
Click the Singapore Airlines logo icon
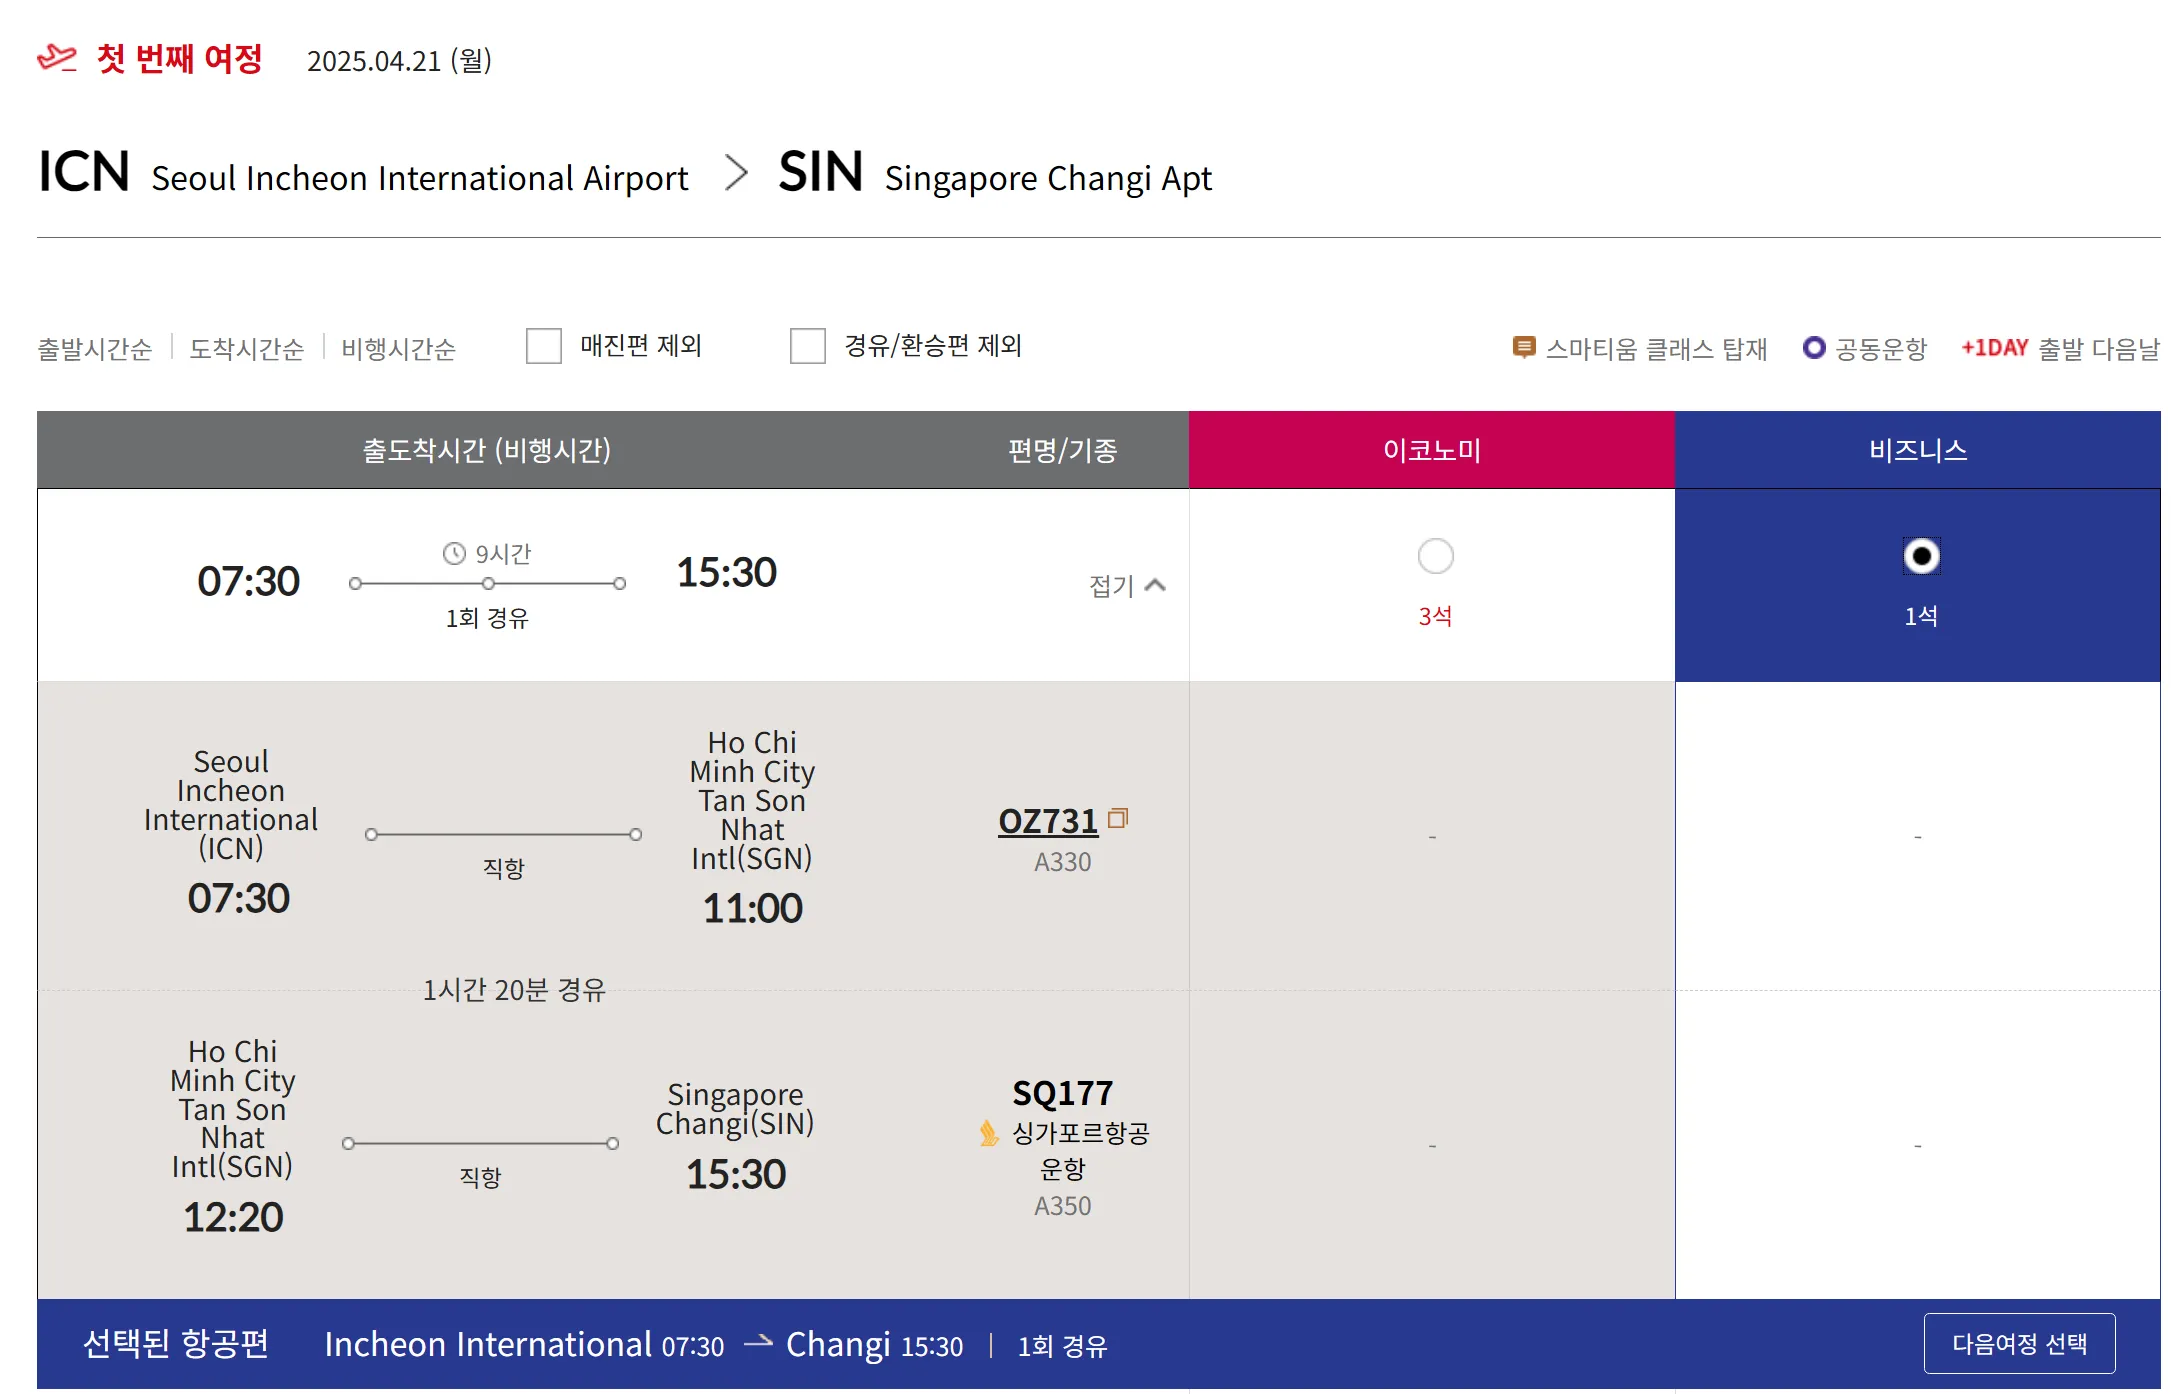click(x=989, y=1133)
